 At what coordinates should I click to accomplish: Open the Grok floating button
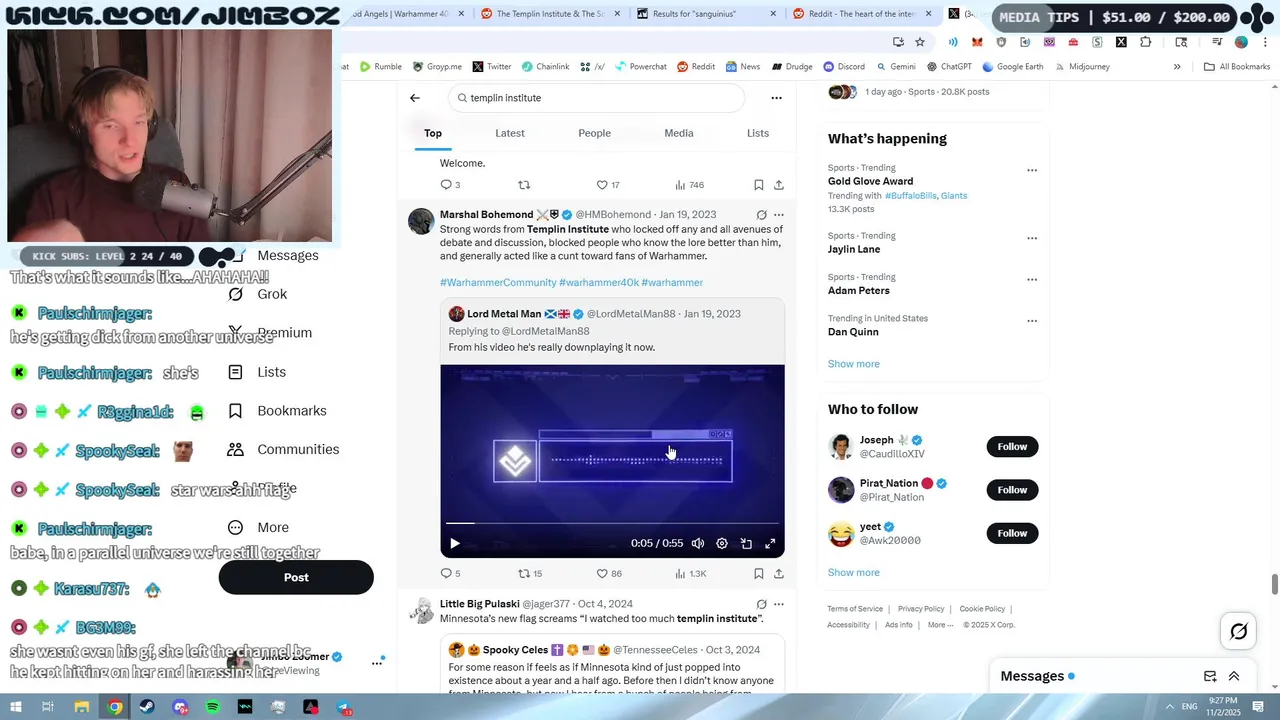[1238, 631]
